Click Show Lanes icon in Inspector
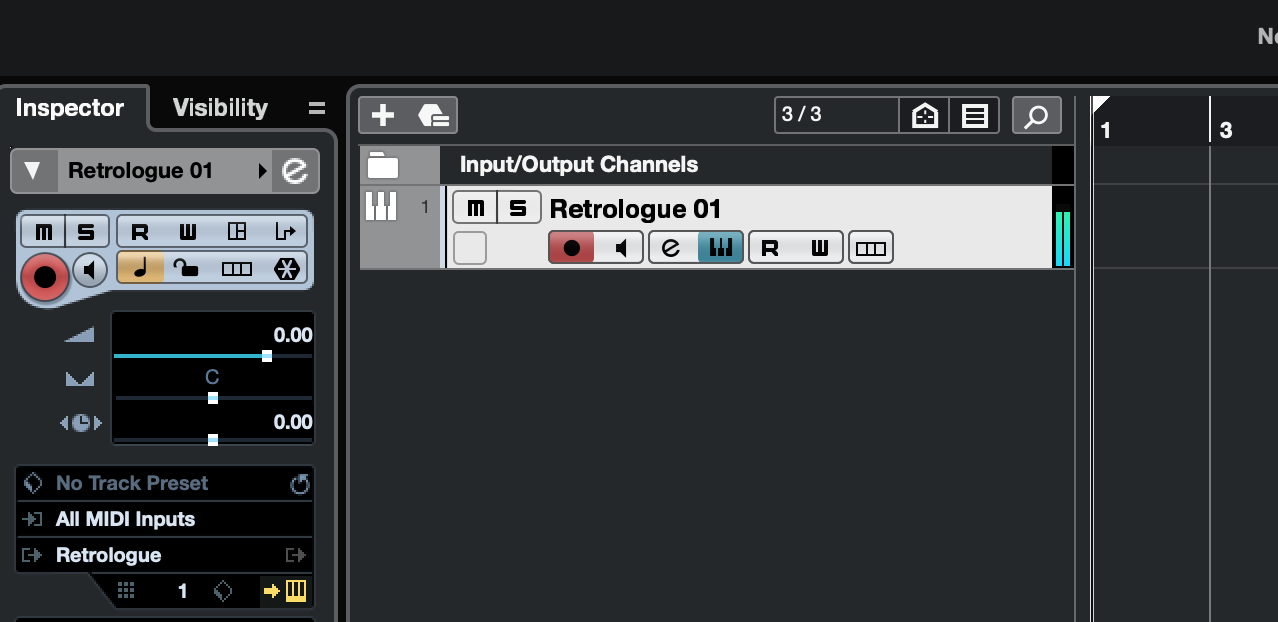This screenshot has height=622, width=1278. [x=236, y=268]
